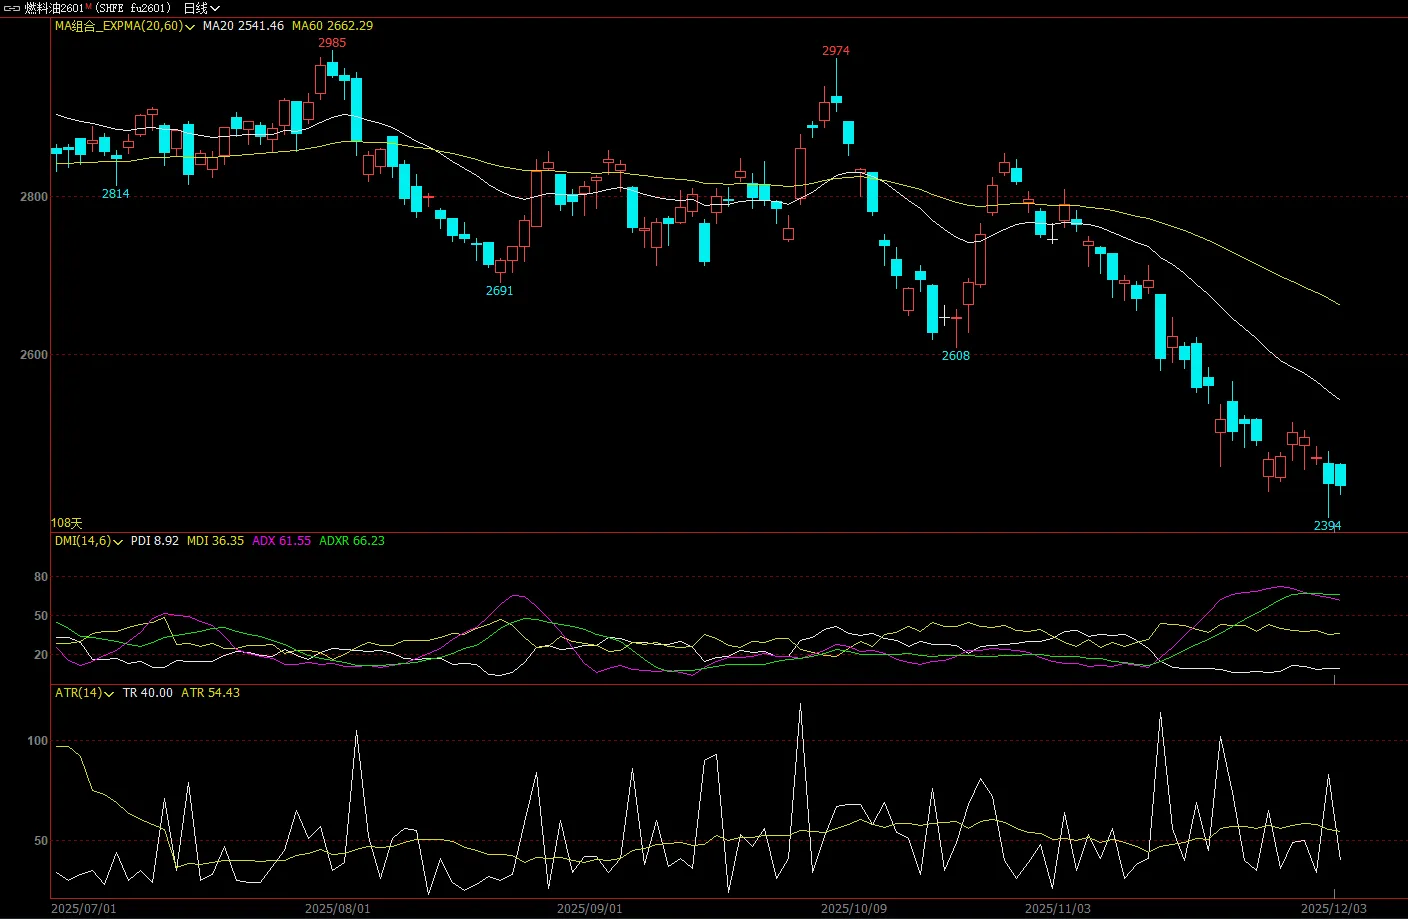Click the TR 40.00 legend label
The height and width of the screenshot is (919, 1408).
[147, 693]
